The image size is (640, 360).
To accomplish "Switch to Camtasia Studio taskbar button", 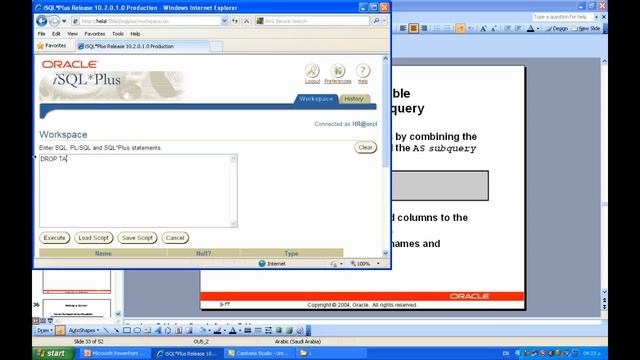I will [259, 353].
